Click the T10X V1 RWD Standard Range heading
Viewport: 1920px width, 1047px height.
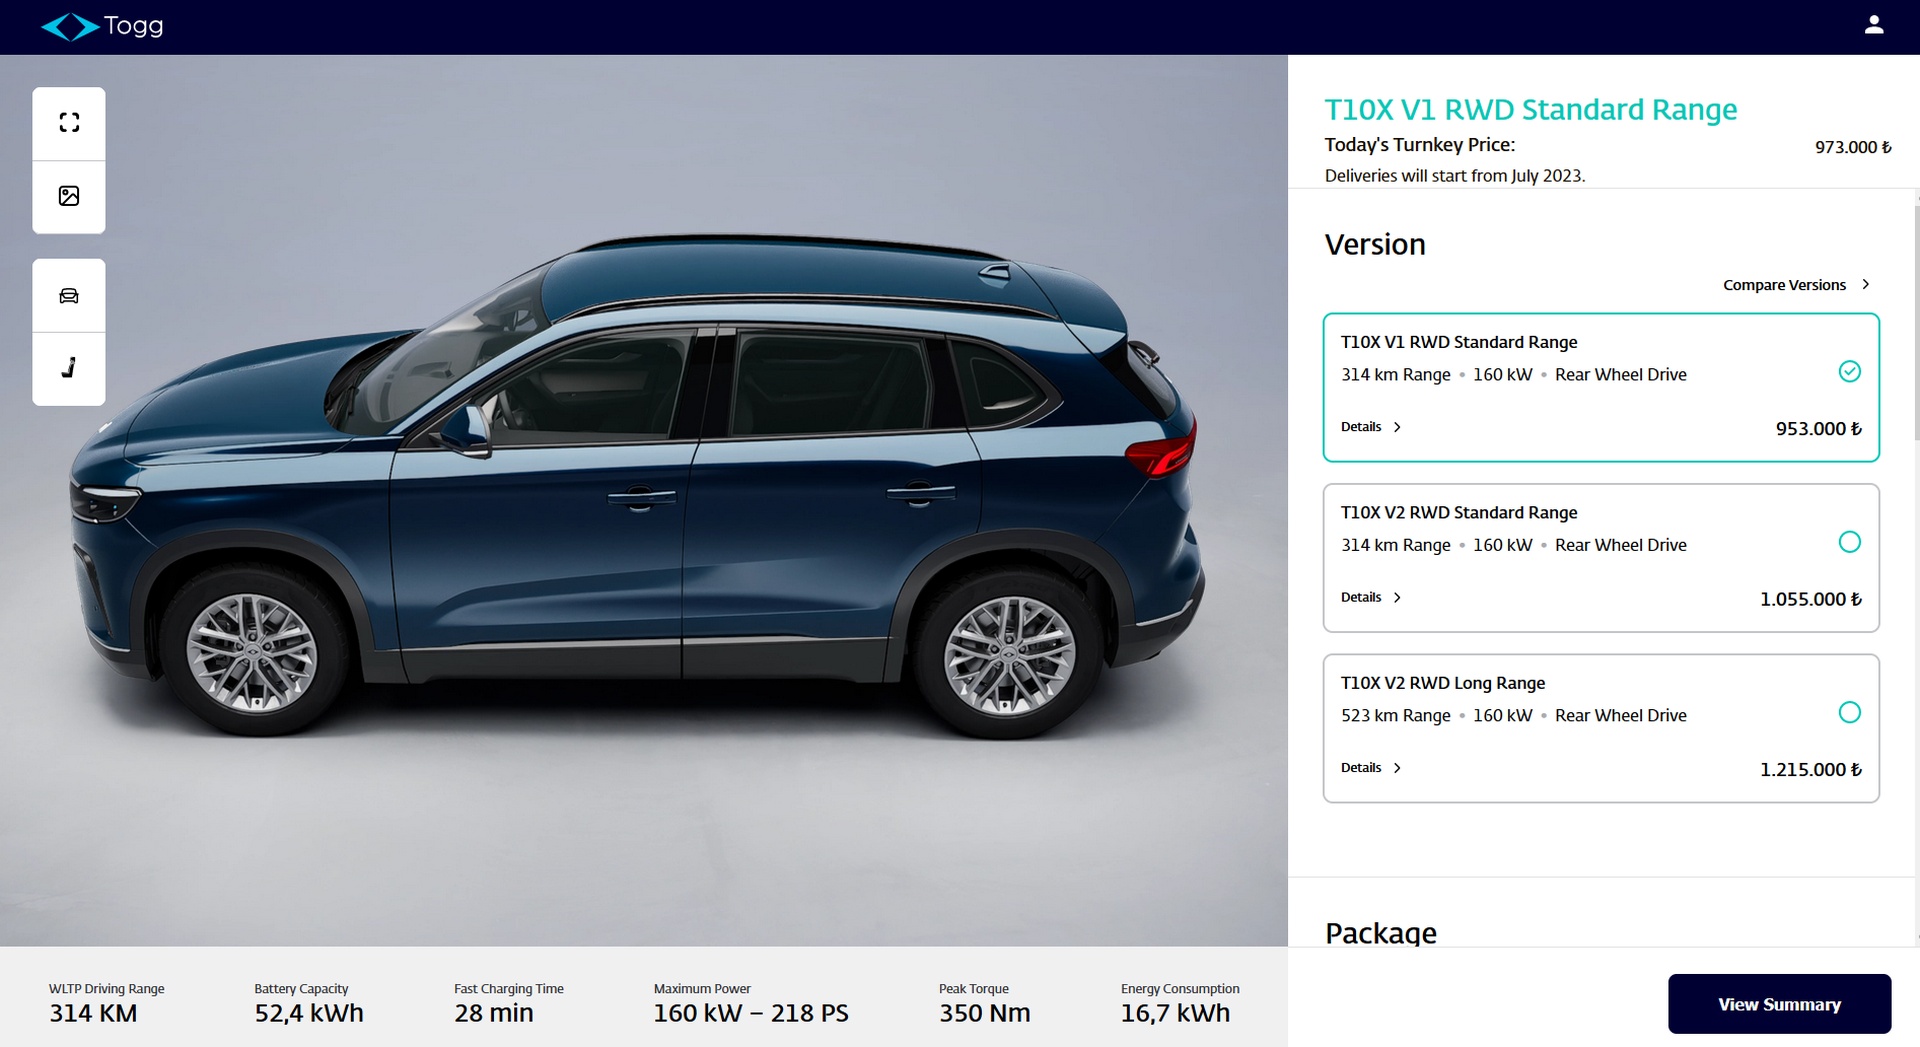[x=1530, y=109]
